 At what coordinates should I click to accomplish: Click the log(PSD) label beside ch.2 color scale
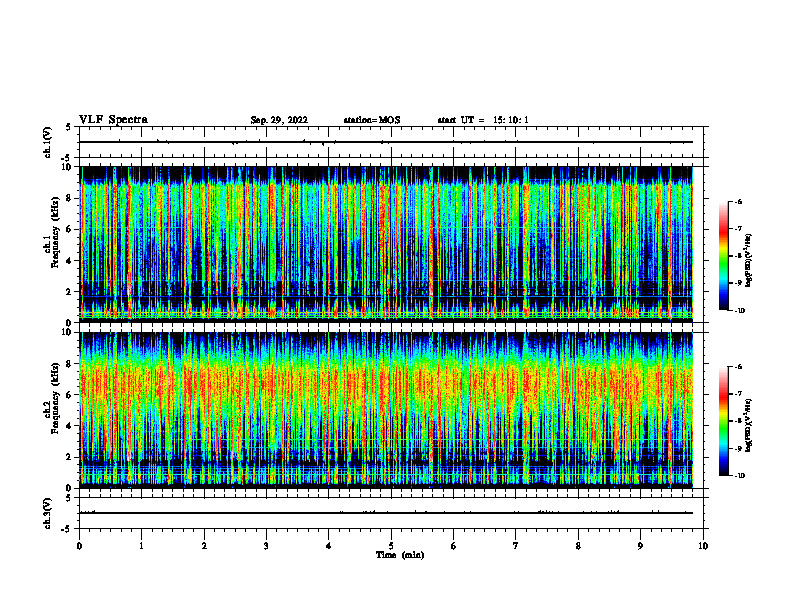coord(749,426)
